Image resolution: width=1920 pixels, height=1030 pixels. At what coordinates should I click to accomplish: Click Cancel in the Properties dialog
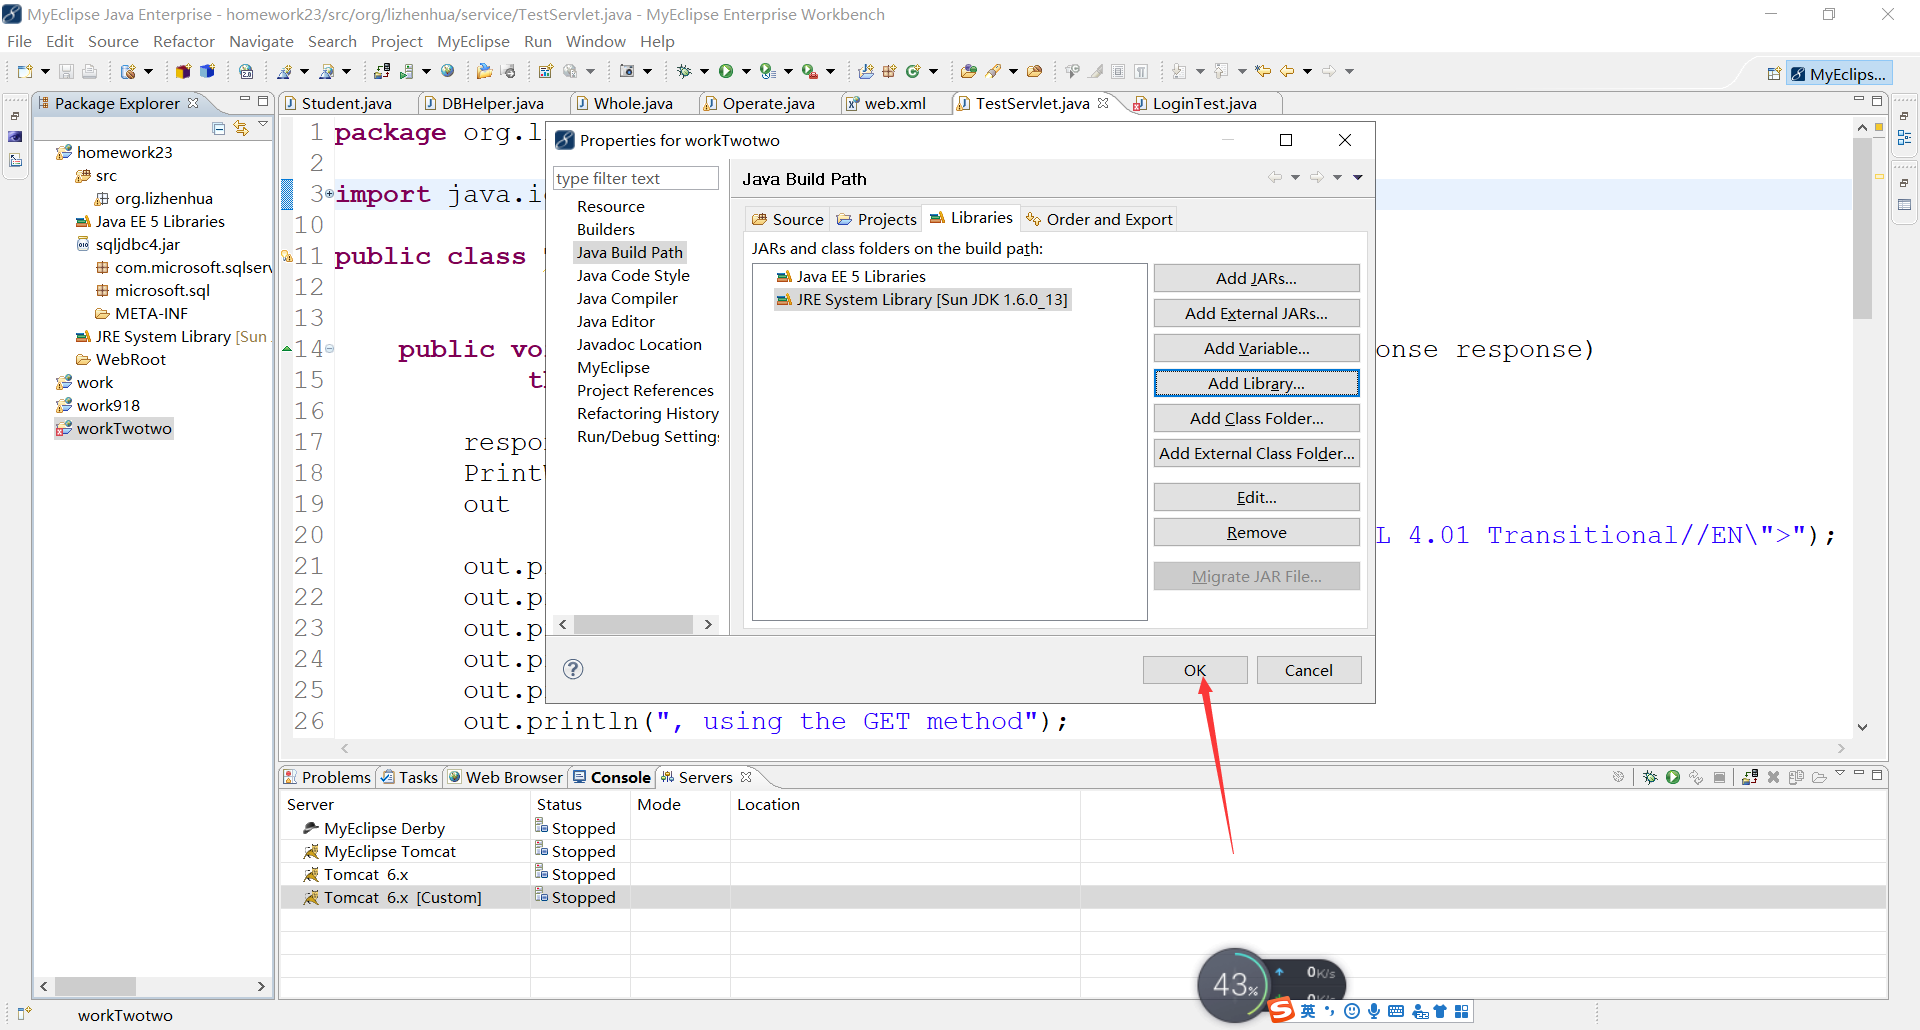point(1309,670)
